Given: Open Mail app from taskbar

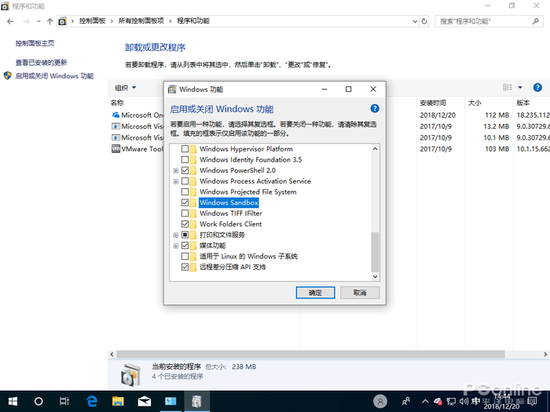Looking at the screenshot, I should pyautogui.click(x=144, y=401).
